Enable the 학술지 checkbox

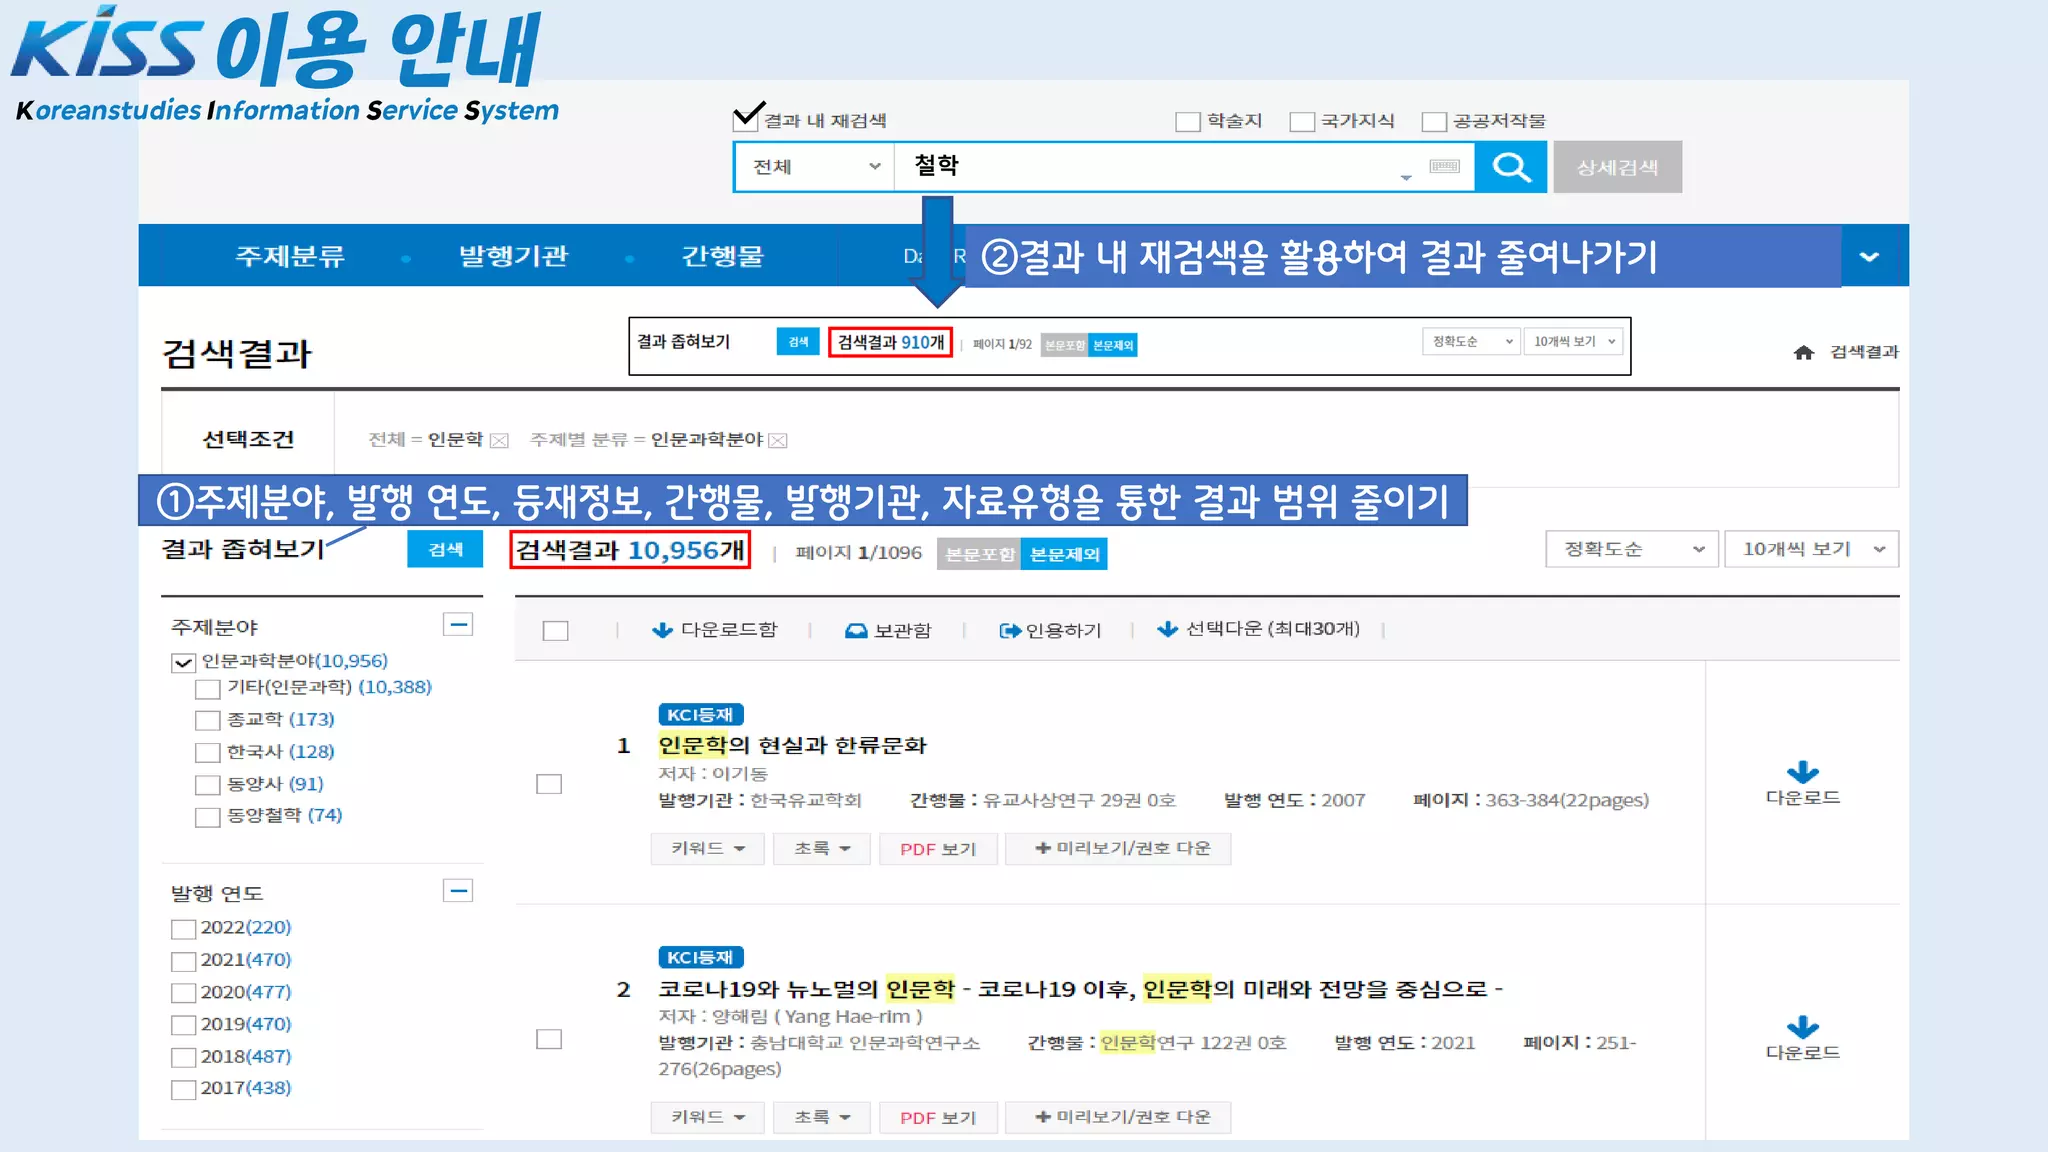pos(1188,121)
